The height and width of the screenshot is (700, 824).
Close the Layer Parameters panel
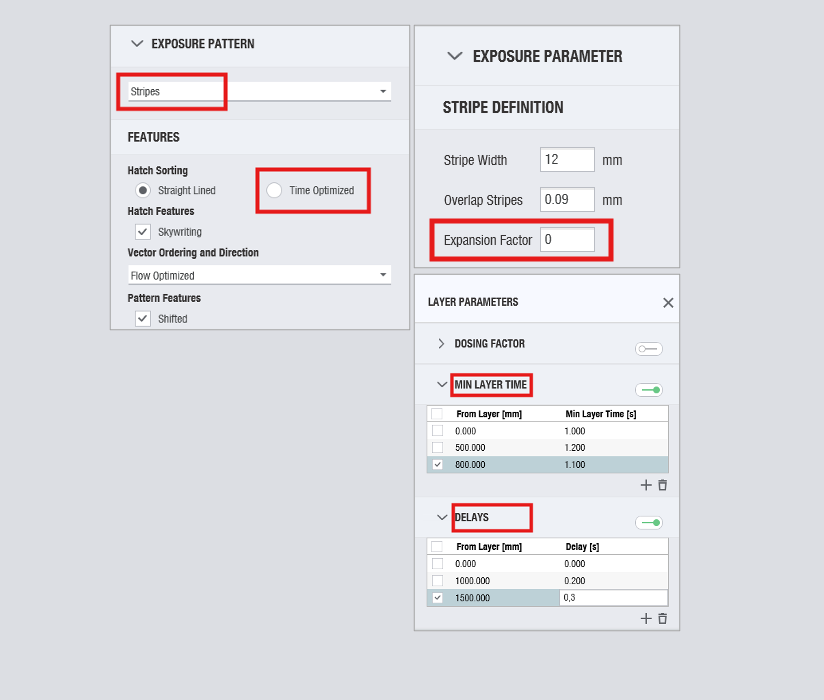click(668, 303)
